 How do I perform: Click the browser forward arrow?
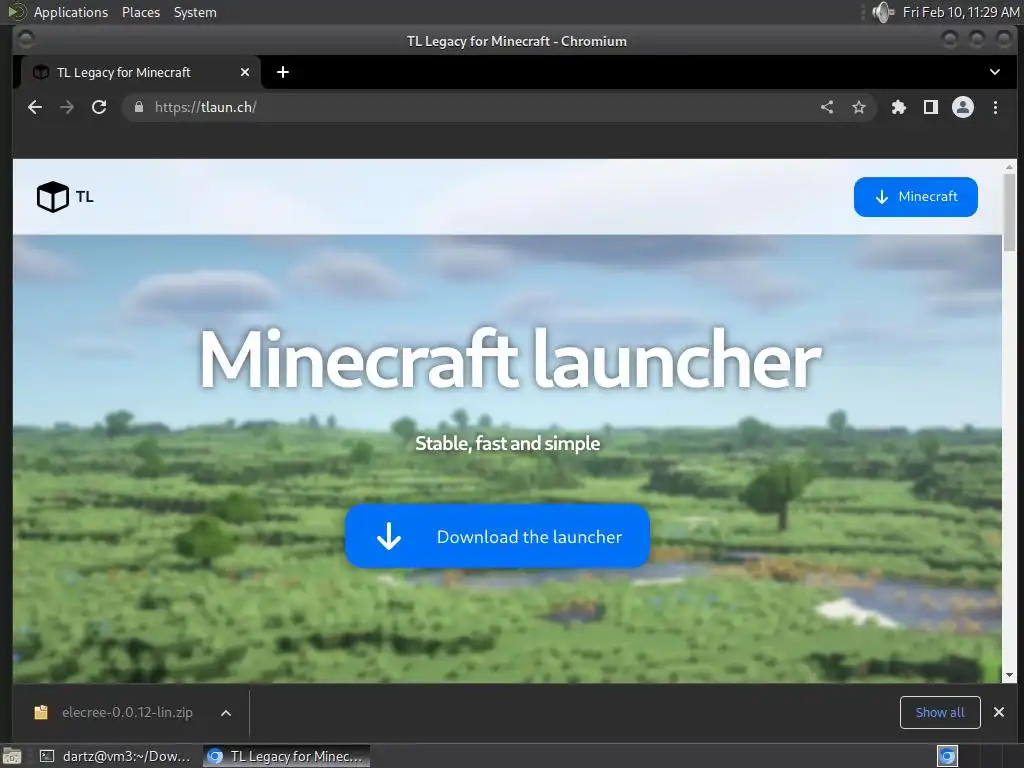pyautogui.click(x=67, y=107)
